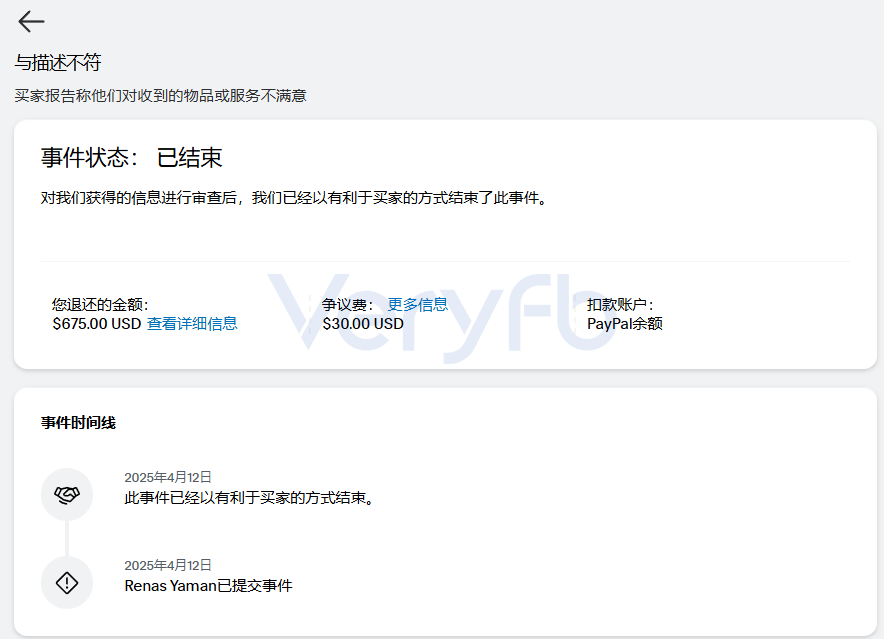Click the $30.00 USD dispute fee value
The height and width of the screenshot is (639, 884).
363,324
